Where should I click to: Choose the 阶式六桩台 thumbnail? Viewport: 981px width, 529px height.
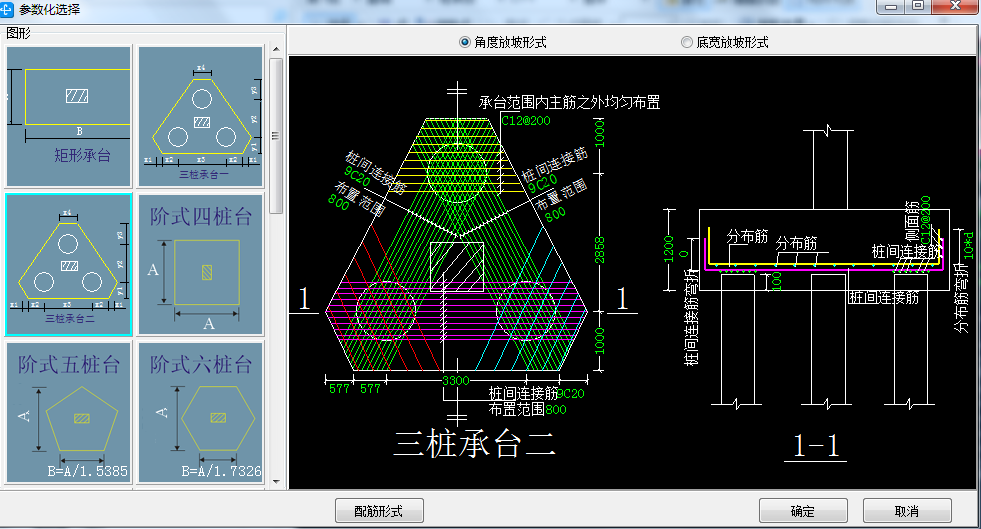[x=201, y=411]
